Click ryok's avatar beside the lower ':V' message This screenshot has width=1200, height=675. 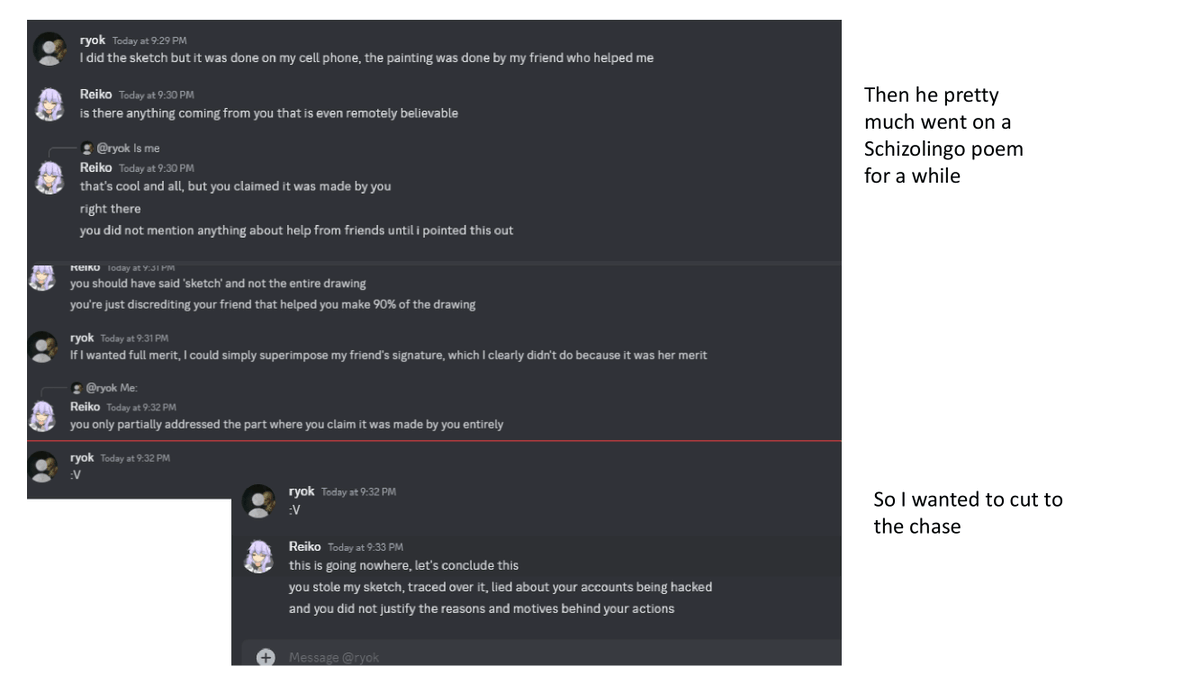(x=259, y=501)
